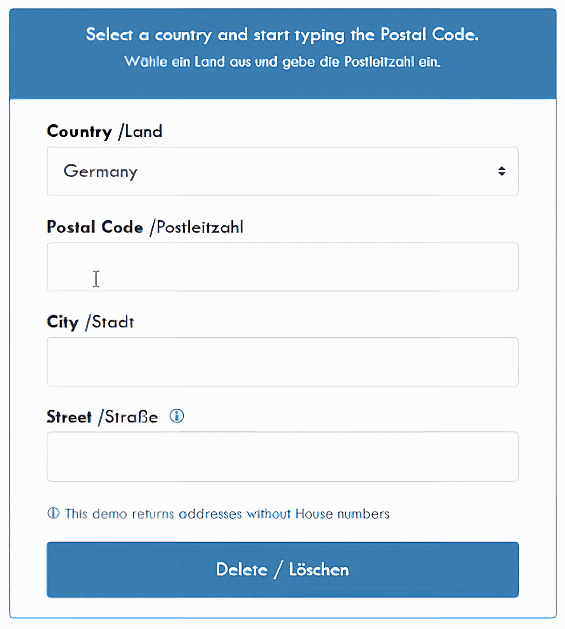The image size is (565, 629).
Task: Click the bold Postal Code label
Action: pos(95,227)
